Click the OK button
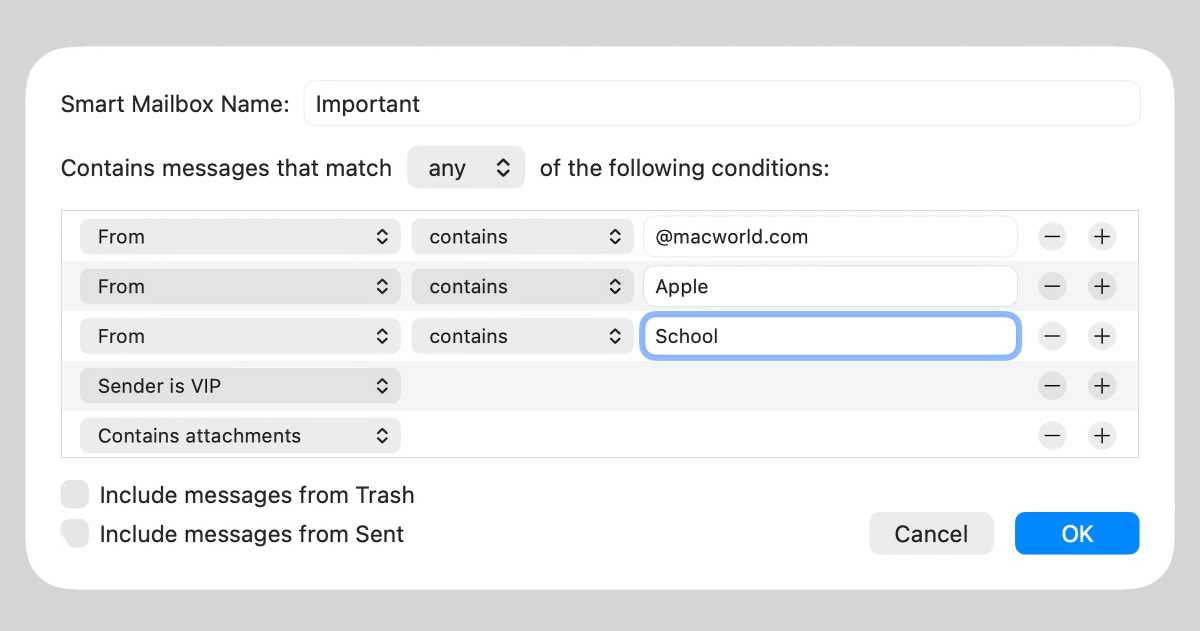 1077,533
